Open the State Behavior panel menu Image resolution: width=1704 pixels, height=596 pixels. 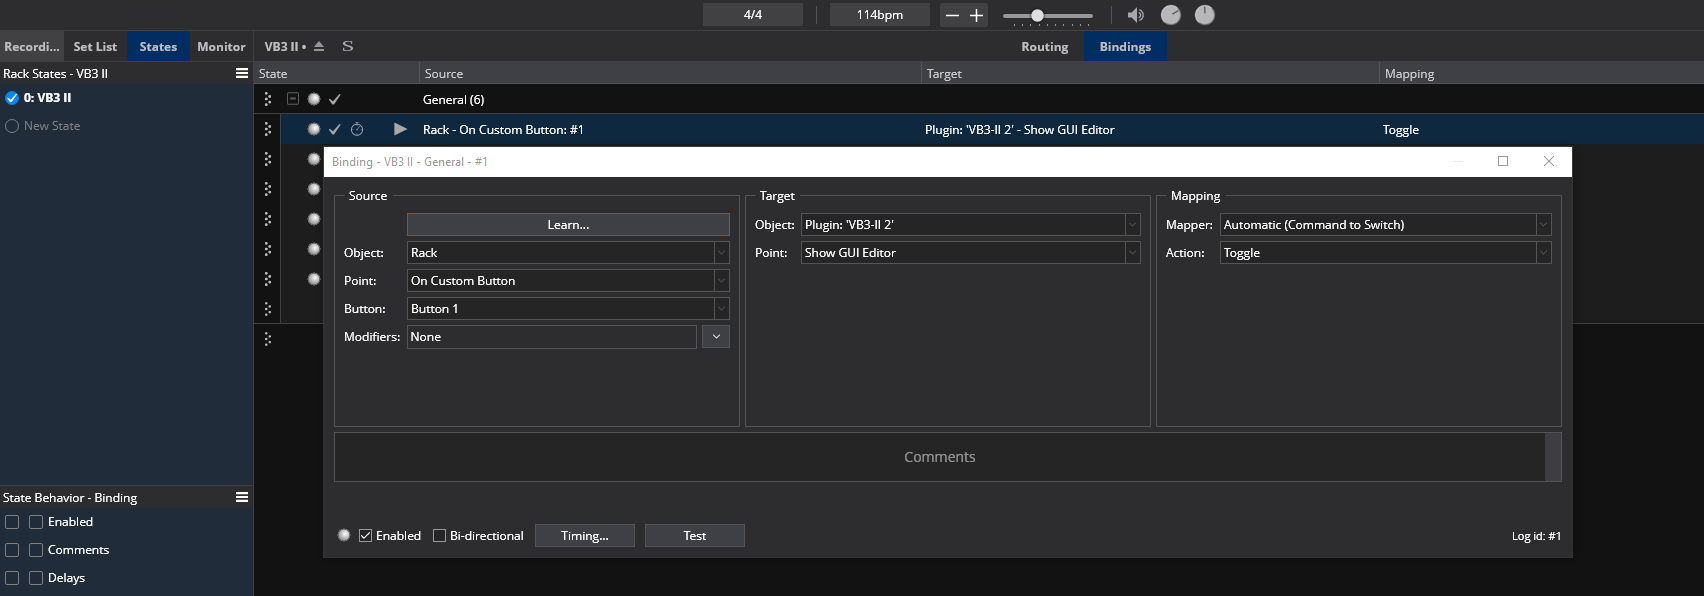click(242, 497)
